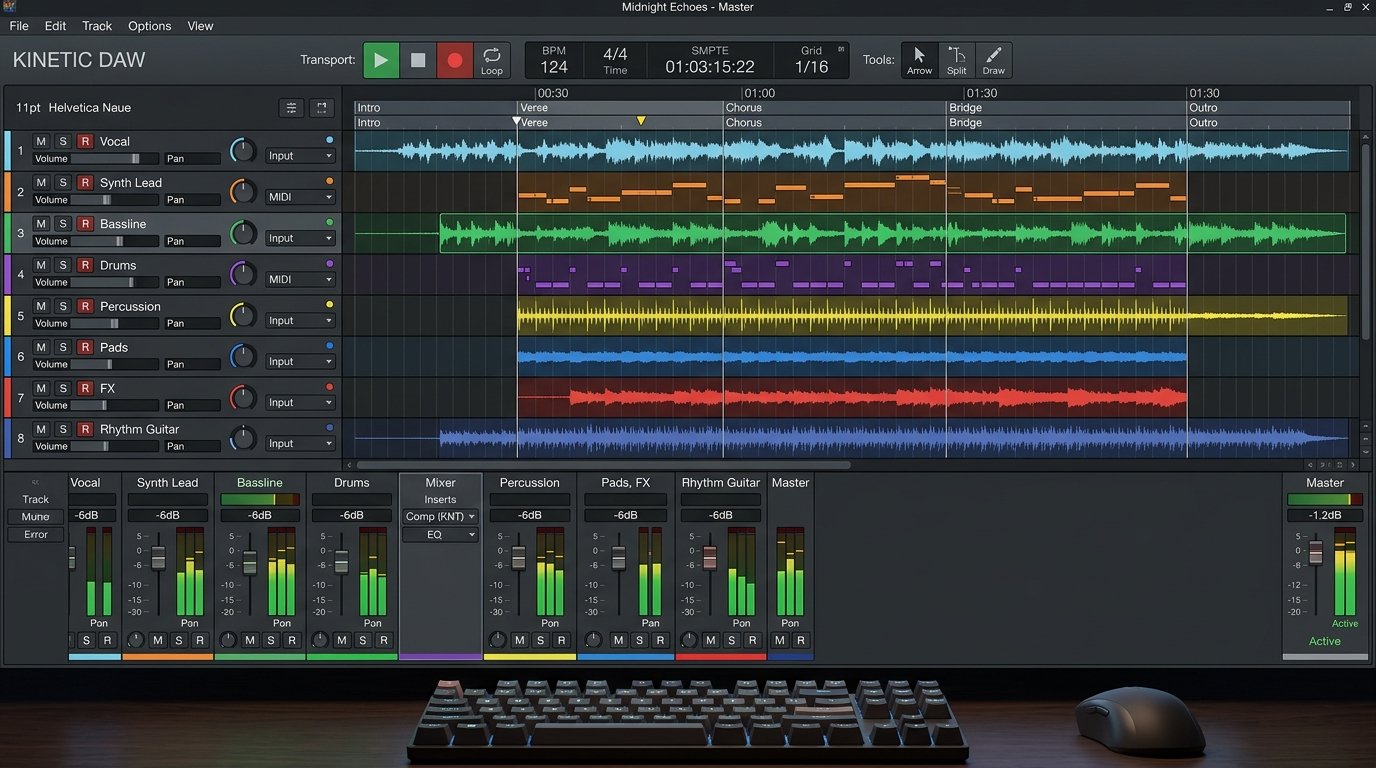Click the 4/4 Time signature display
Image resolution: width=1376 pixels, height=768 pixels.
pyautogui.click(x=615, y=60)
